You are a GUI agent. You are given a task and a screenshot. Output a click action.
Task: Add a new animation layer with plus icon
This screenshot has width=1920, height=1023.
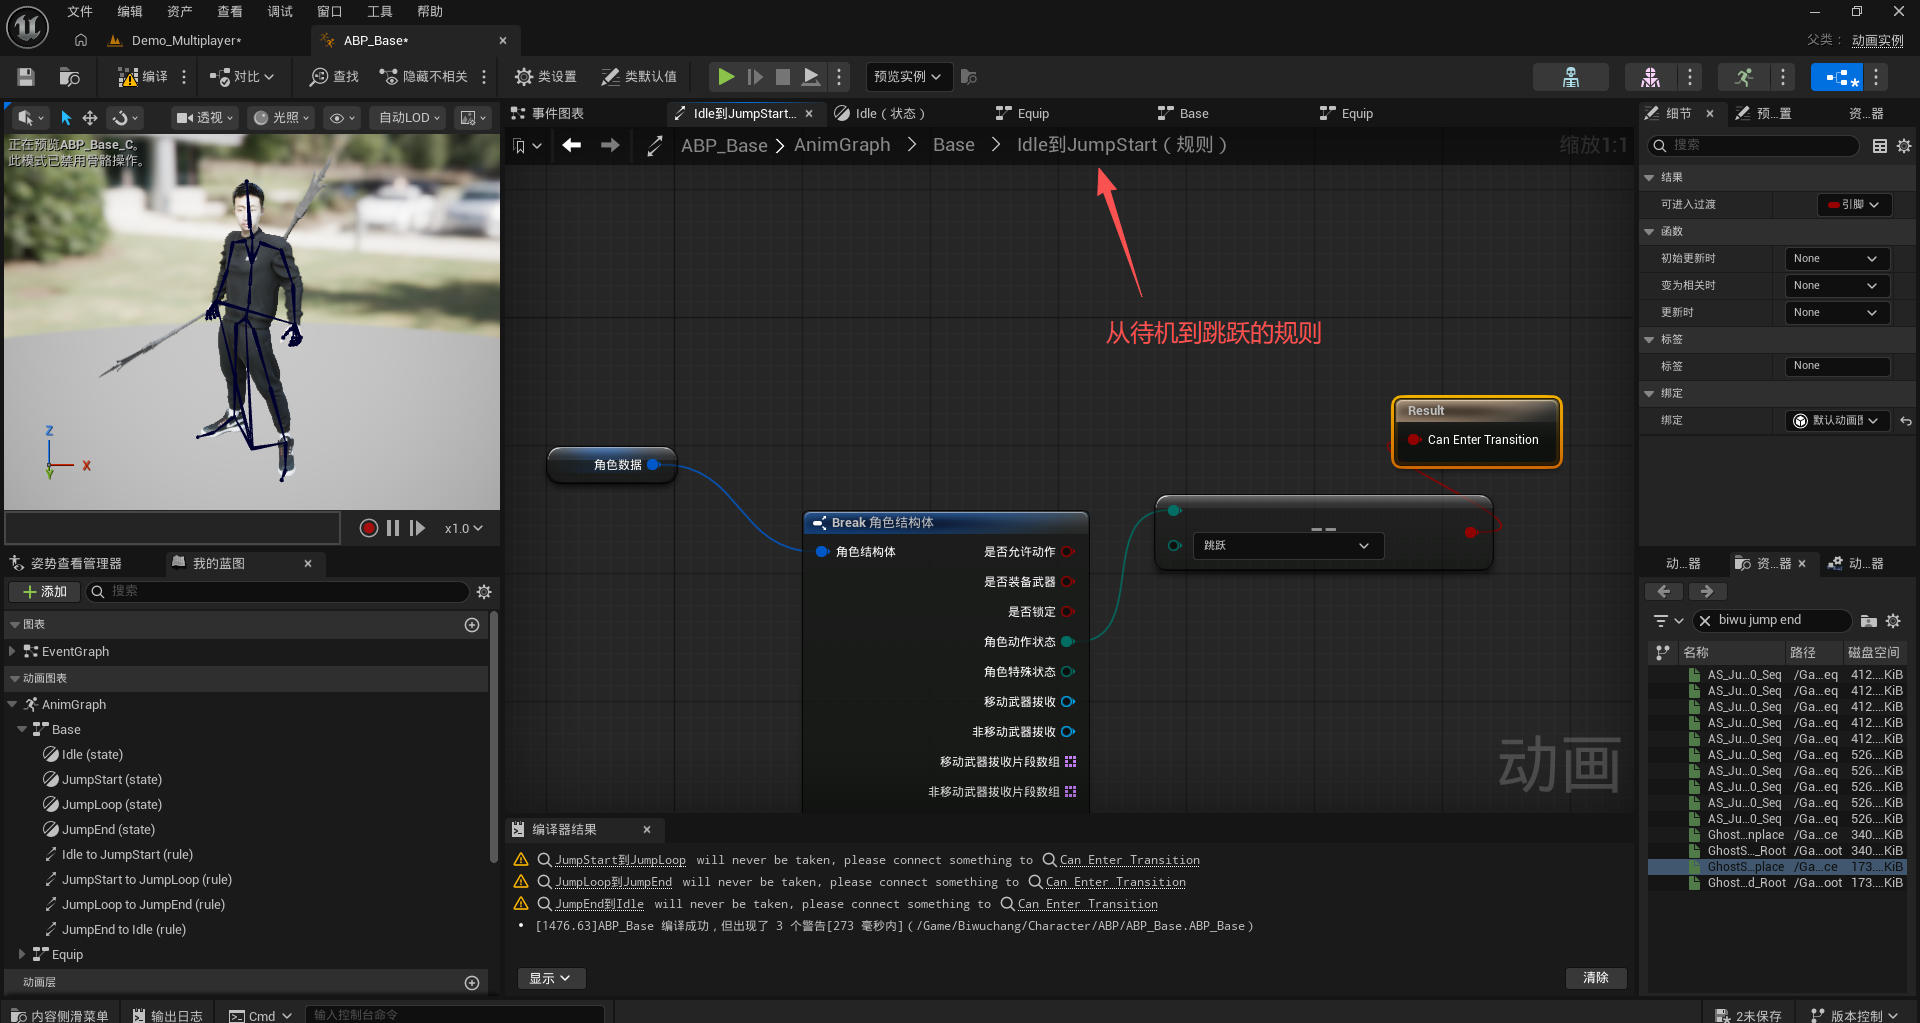point(472,983)
